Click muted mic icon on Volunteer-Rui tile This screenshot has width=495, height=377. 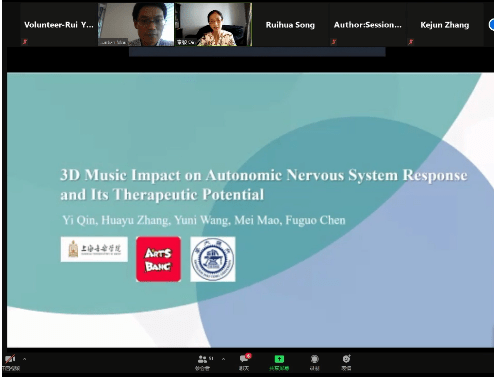(x=25, y=42)
